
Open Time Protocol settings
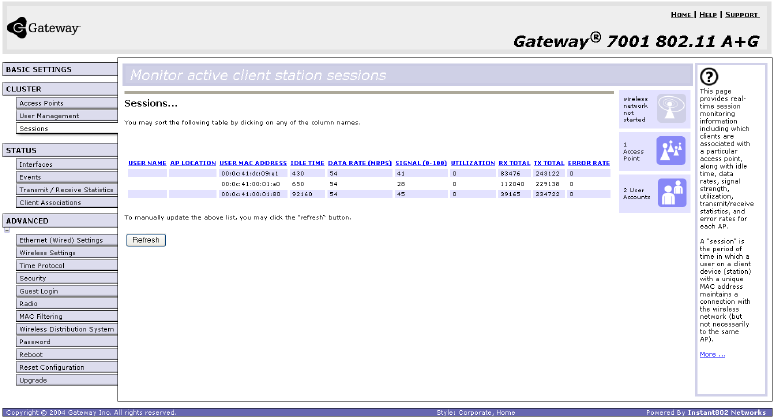click(67, 266)
